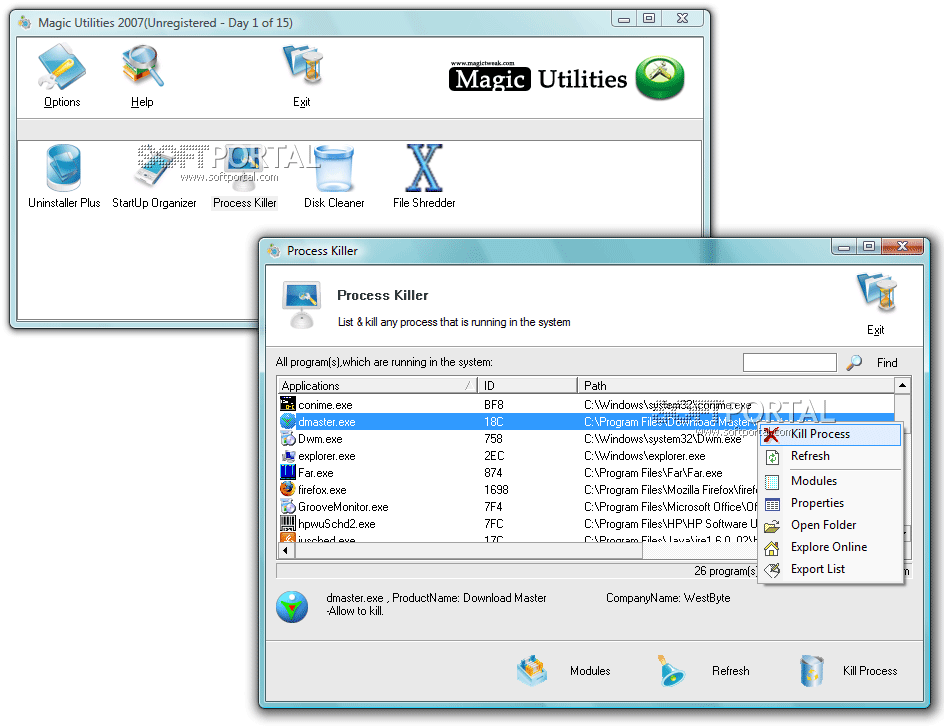The width and height of the screenshot is (944, 728).
Task: Click conime.exe process icon
Action: [288, 403]
